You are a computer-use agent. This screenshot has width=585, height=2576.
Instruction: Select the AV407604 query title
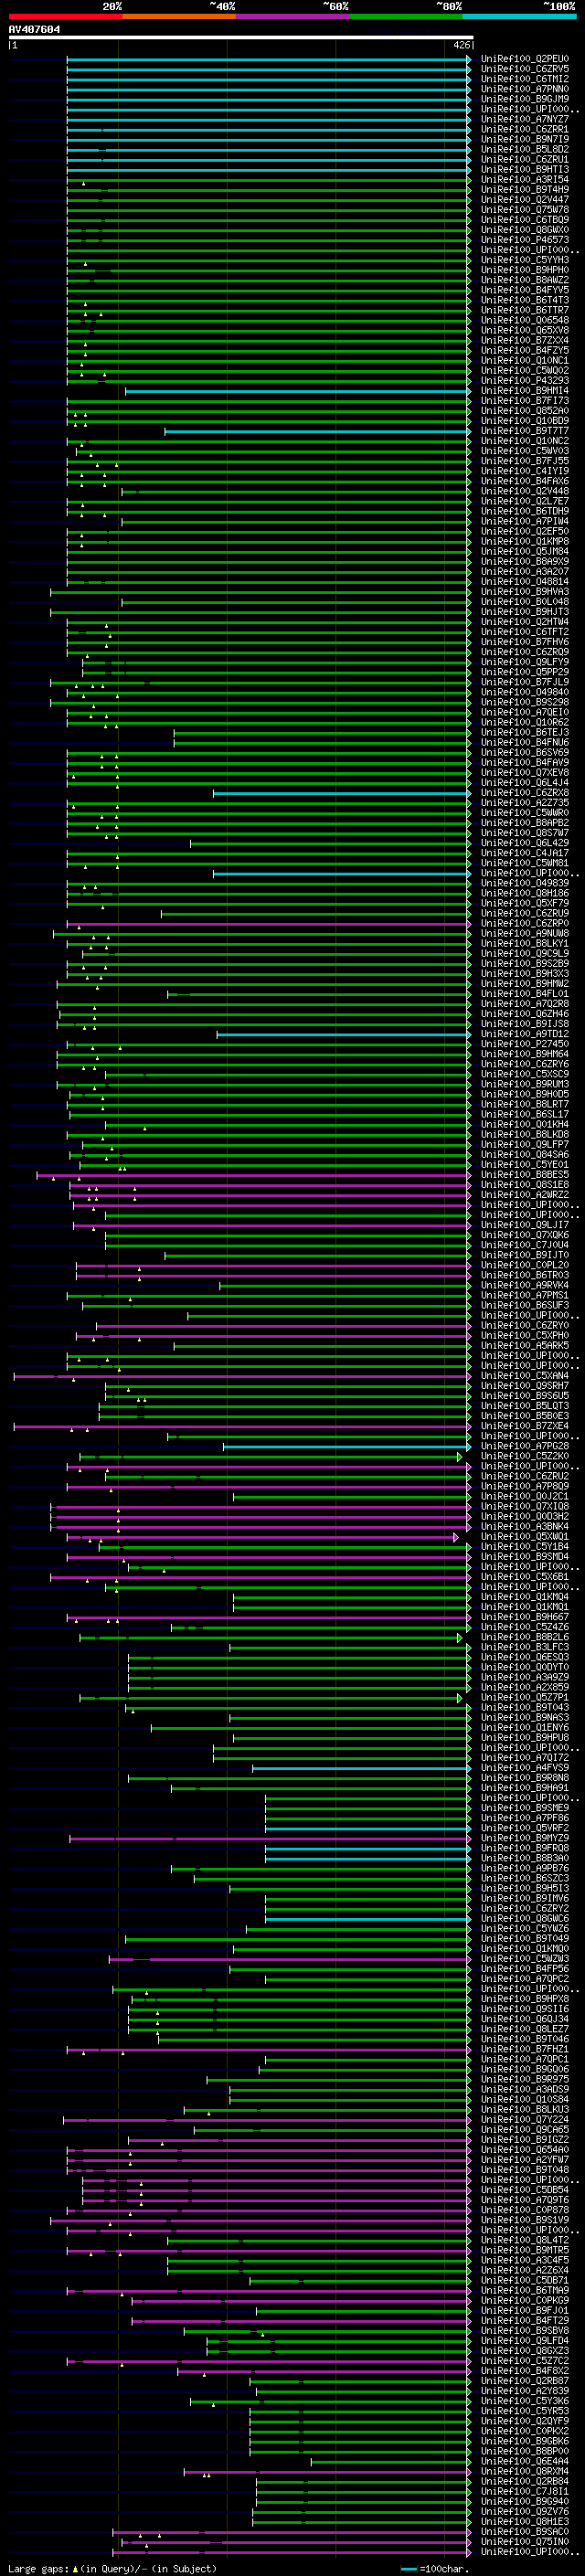[x=34, y=29]
